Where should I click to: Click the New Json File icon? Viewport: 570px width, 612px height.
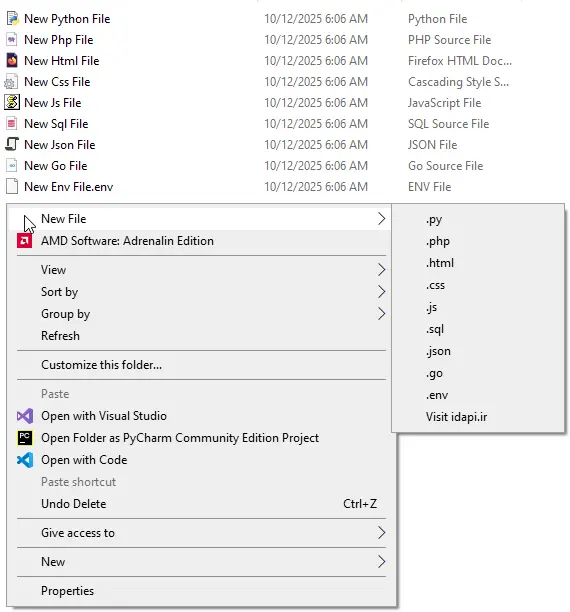click(12, 144)
